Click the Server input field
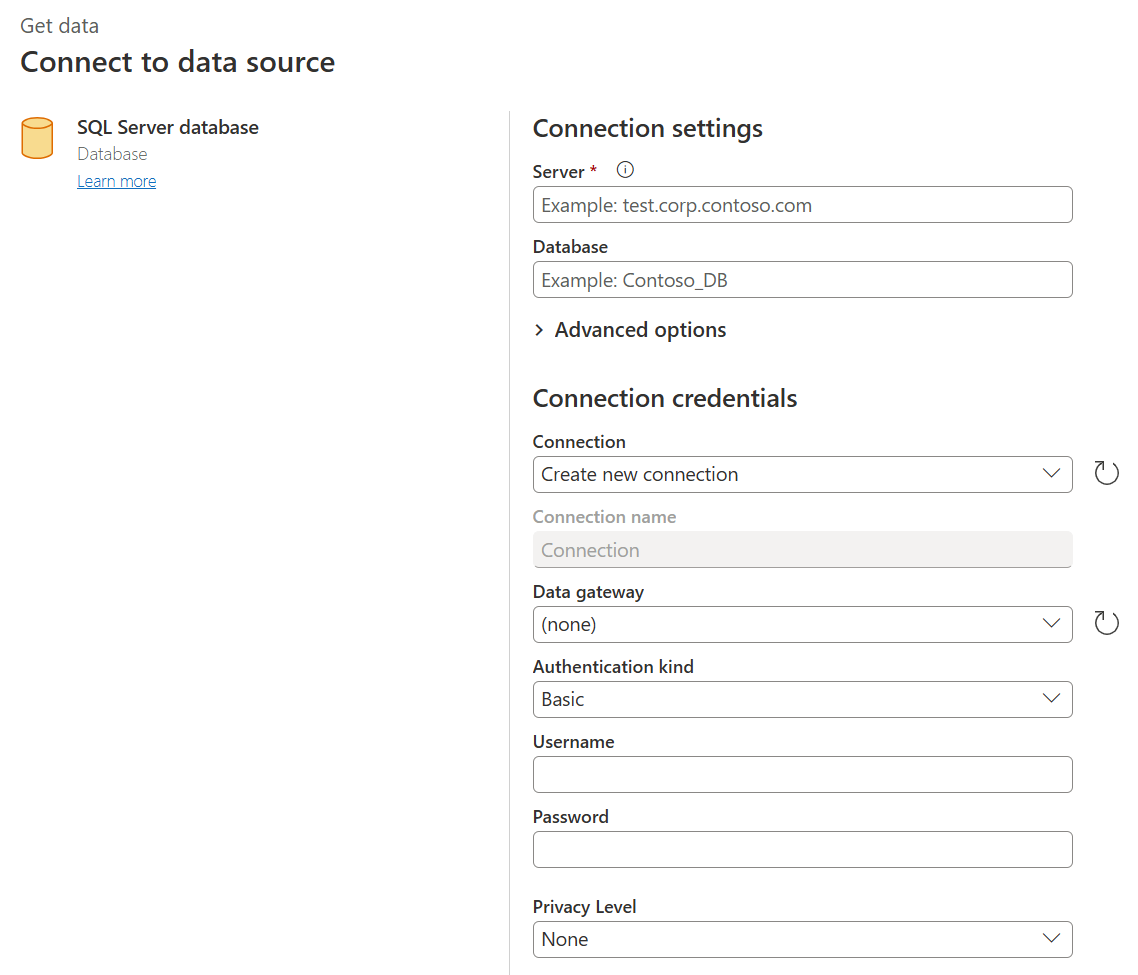The height and width of the screenshot is (975, 1138). (800, 204)
